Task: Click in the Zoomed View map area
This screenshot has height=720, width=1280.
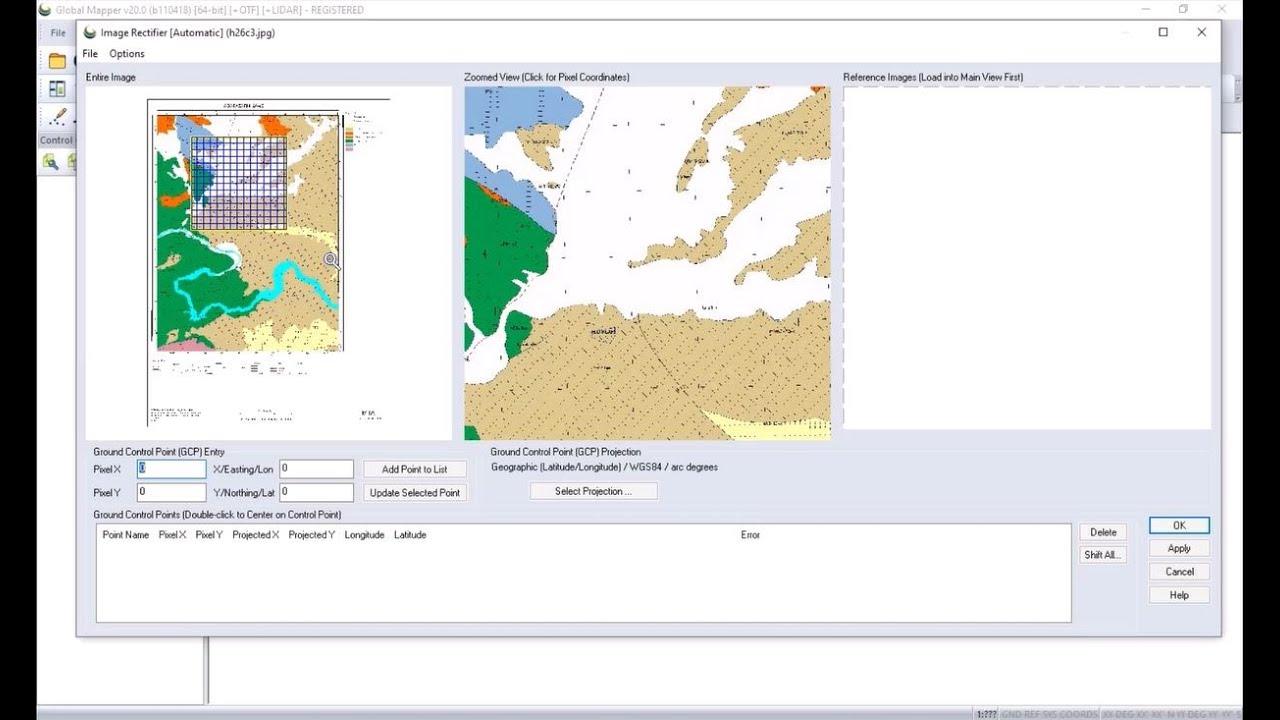Action: 647,263
